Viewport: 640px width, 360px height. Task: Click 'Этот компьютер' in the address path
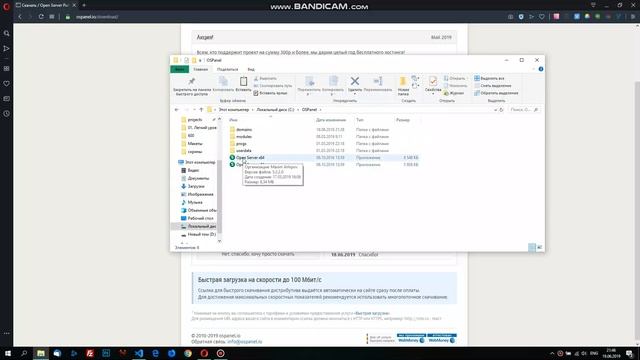point(233,110)
